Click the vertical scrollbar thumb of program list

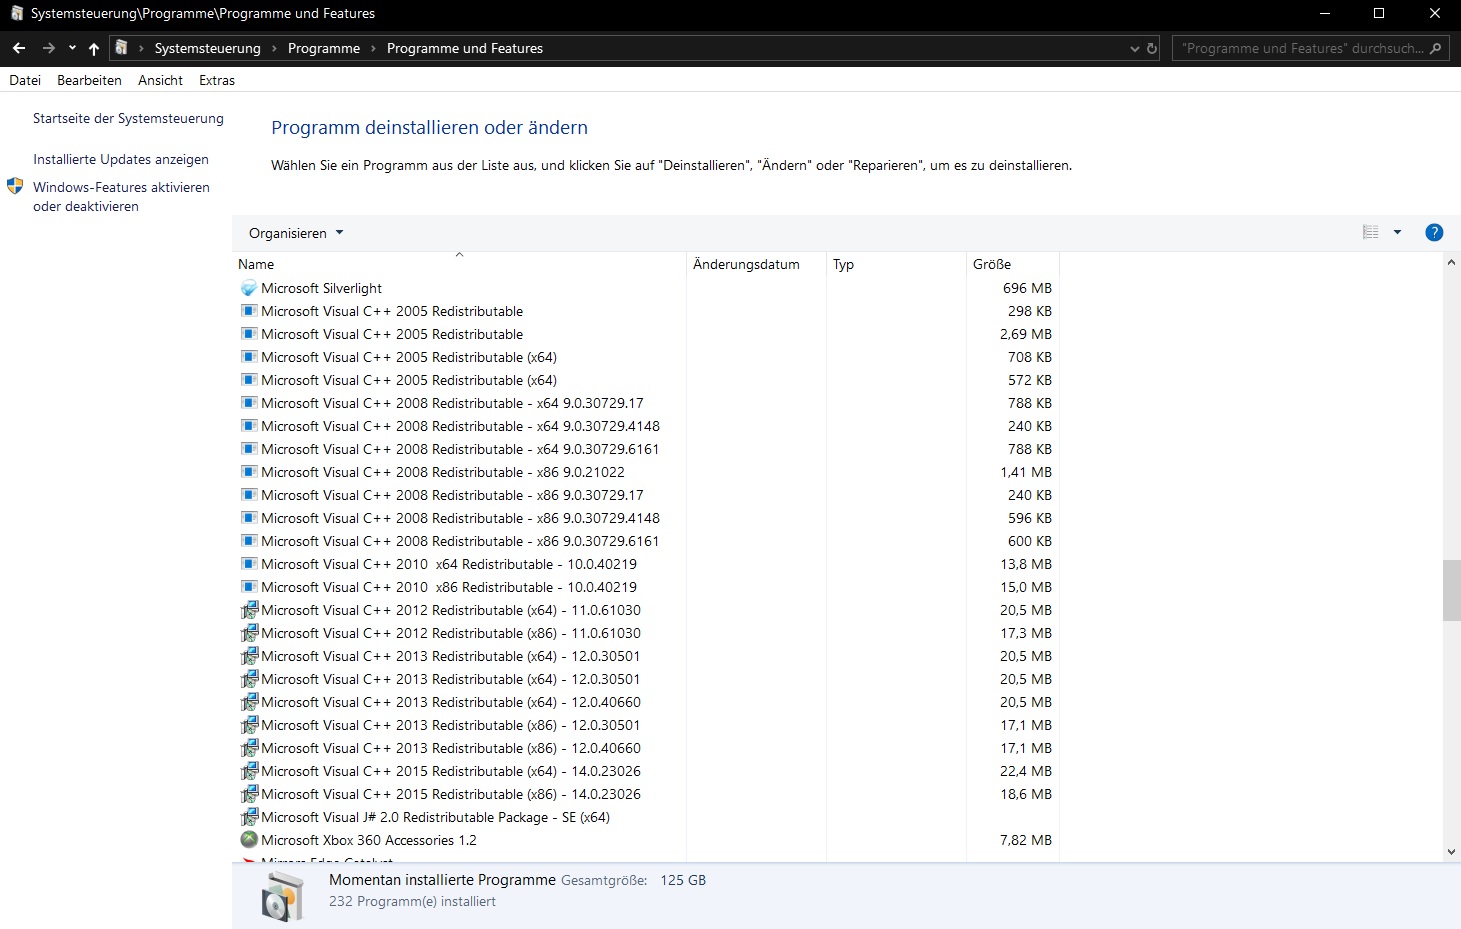(1451, 591)
